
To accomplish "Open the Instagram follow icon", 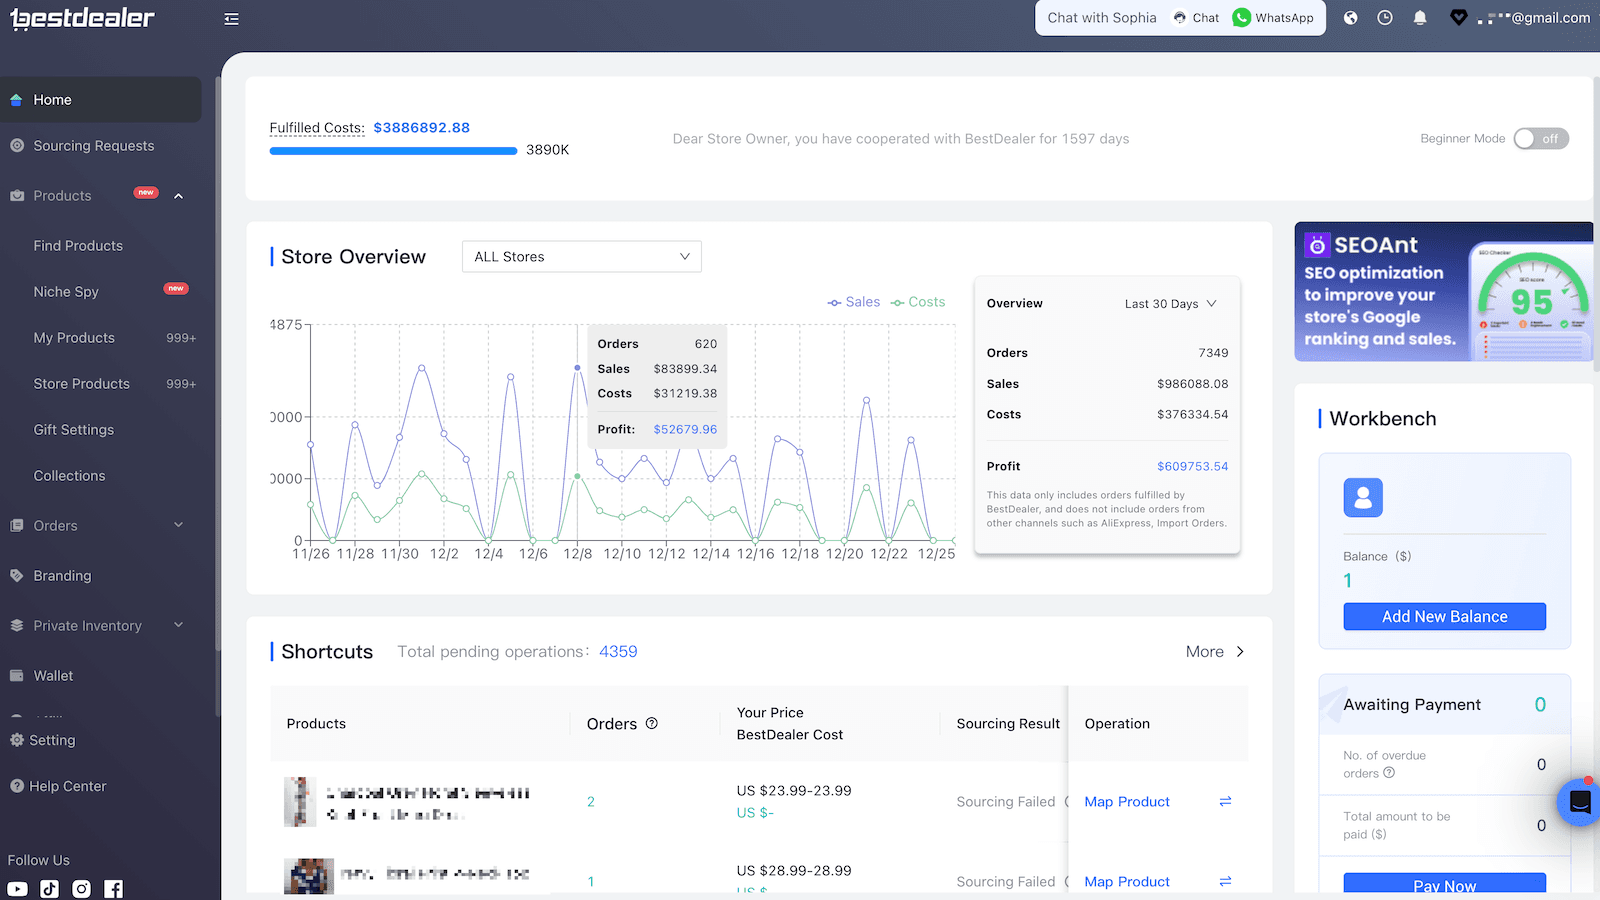I will pyautogui.click(x=82, y=889).
